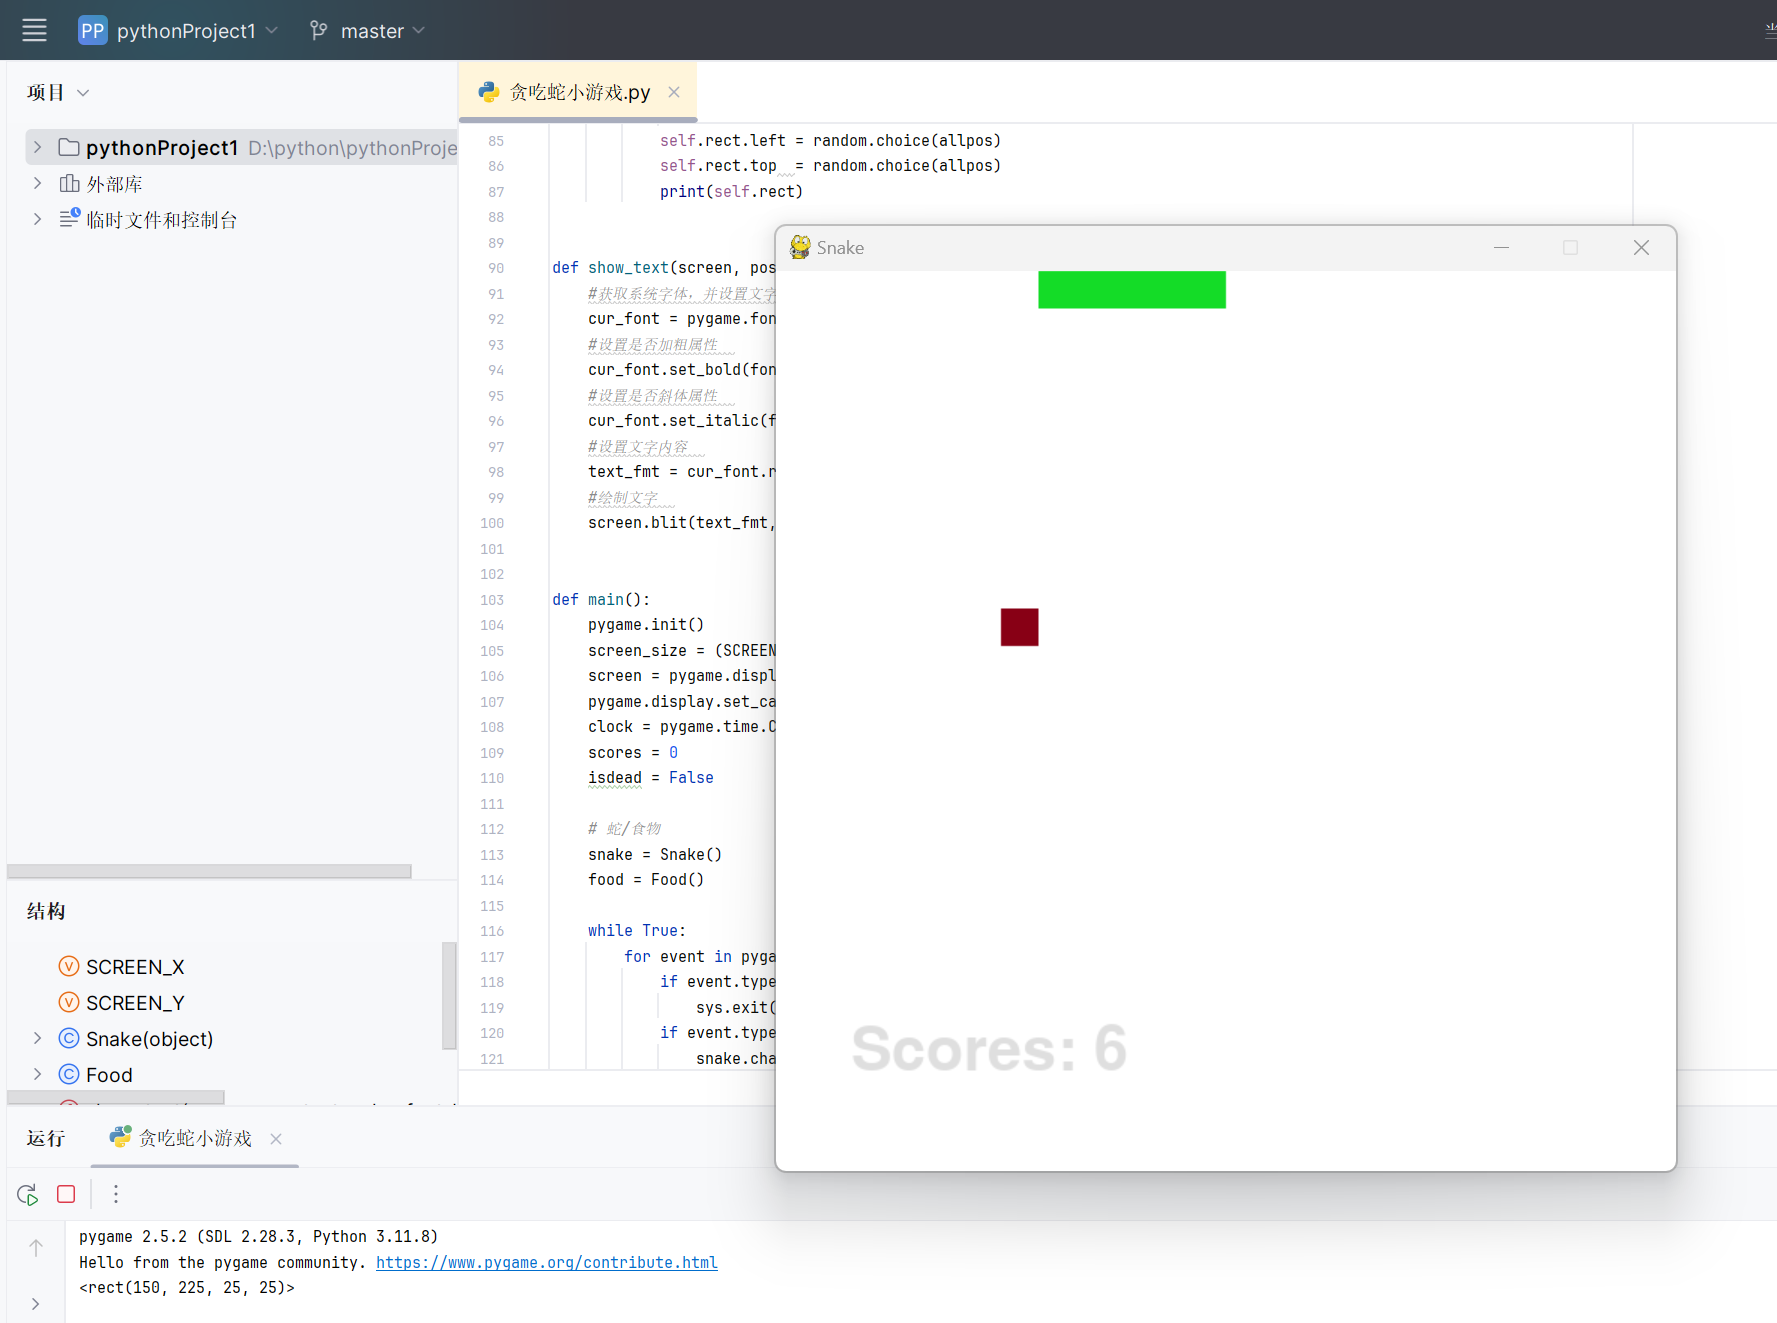1777x1323 pixels.
Task: Select SCREEN_X variable in structure panel
Action: click(x=135, y=967)
